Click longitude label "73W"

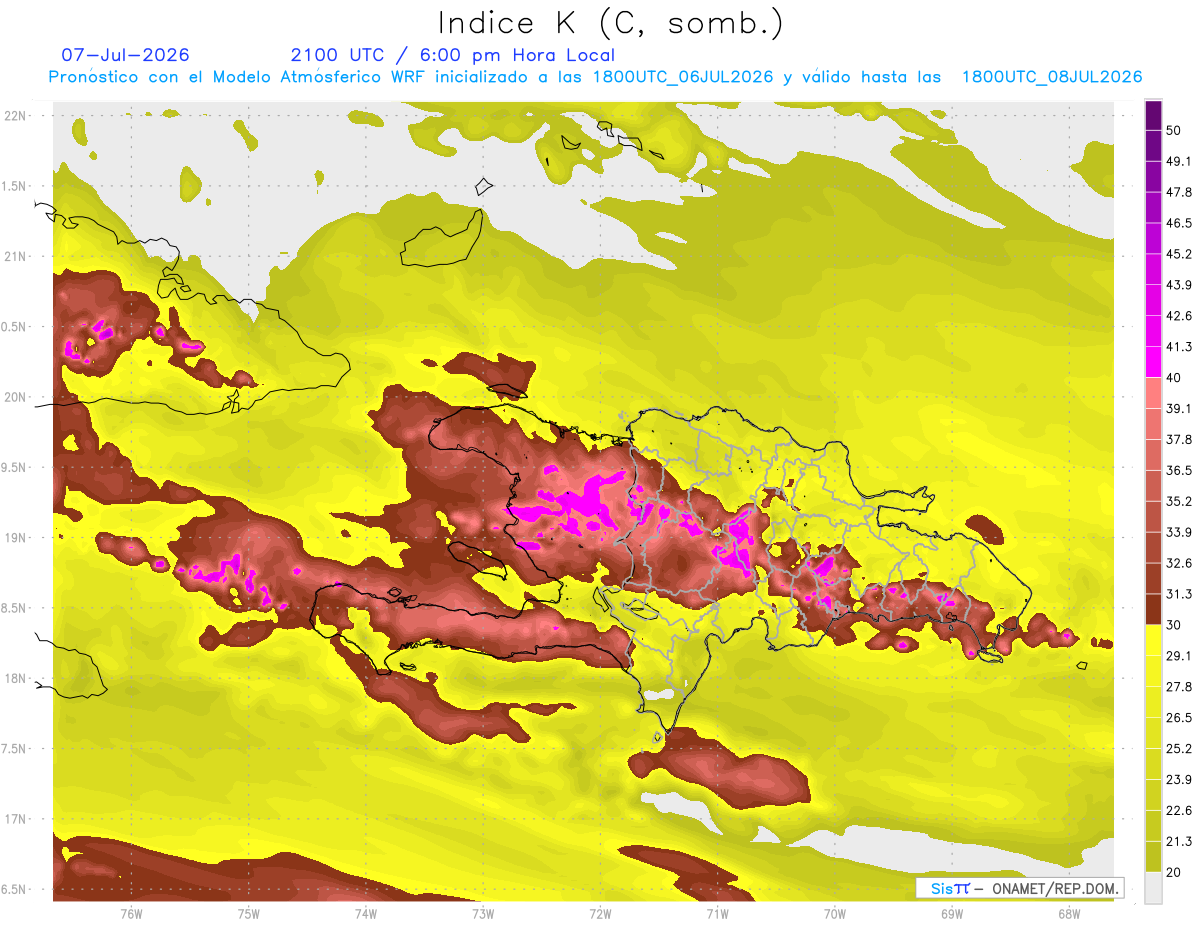(483, 914)
